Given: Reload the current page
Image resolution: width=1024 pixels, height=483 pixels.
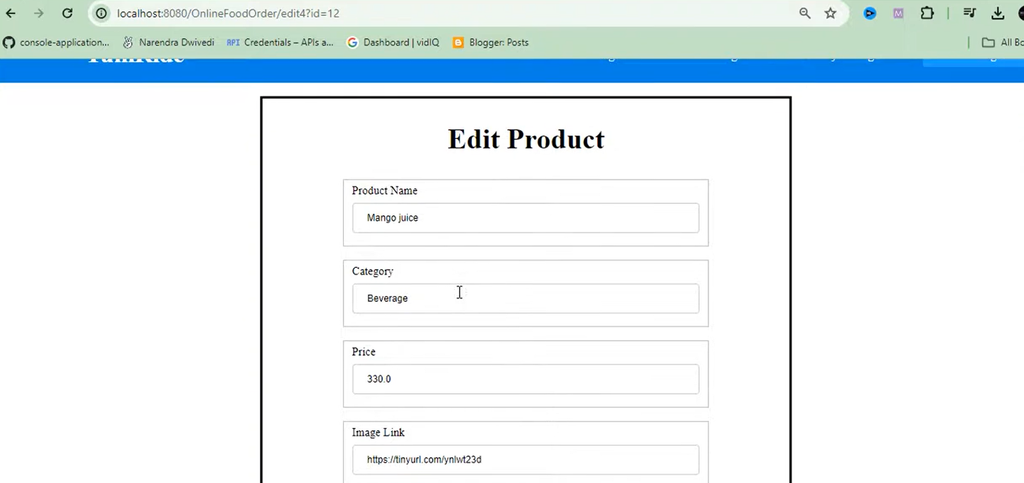Looking at the screenshot, I should (67, 13).
